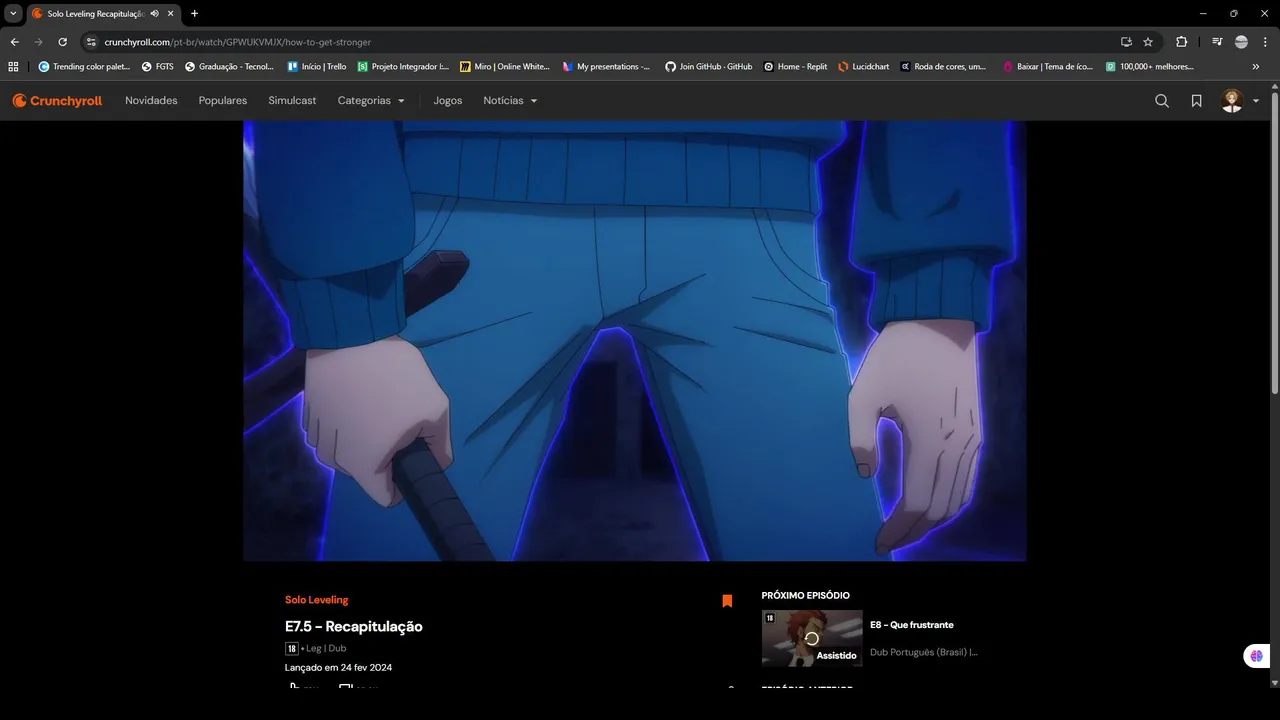Click the address bar URL
Screen dimensions: 1280x720
coord(238,42)
